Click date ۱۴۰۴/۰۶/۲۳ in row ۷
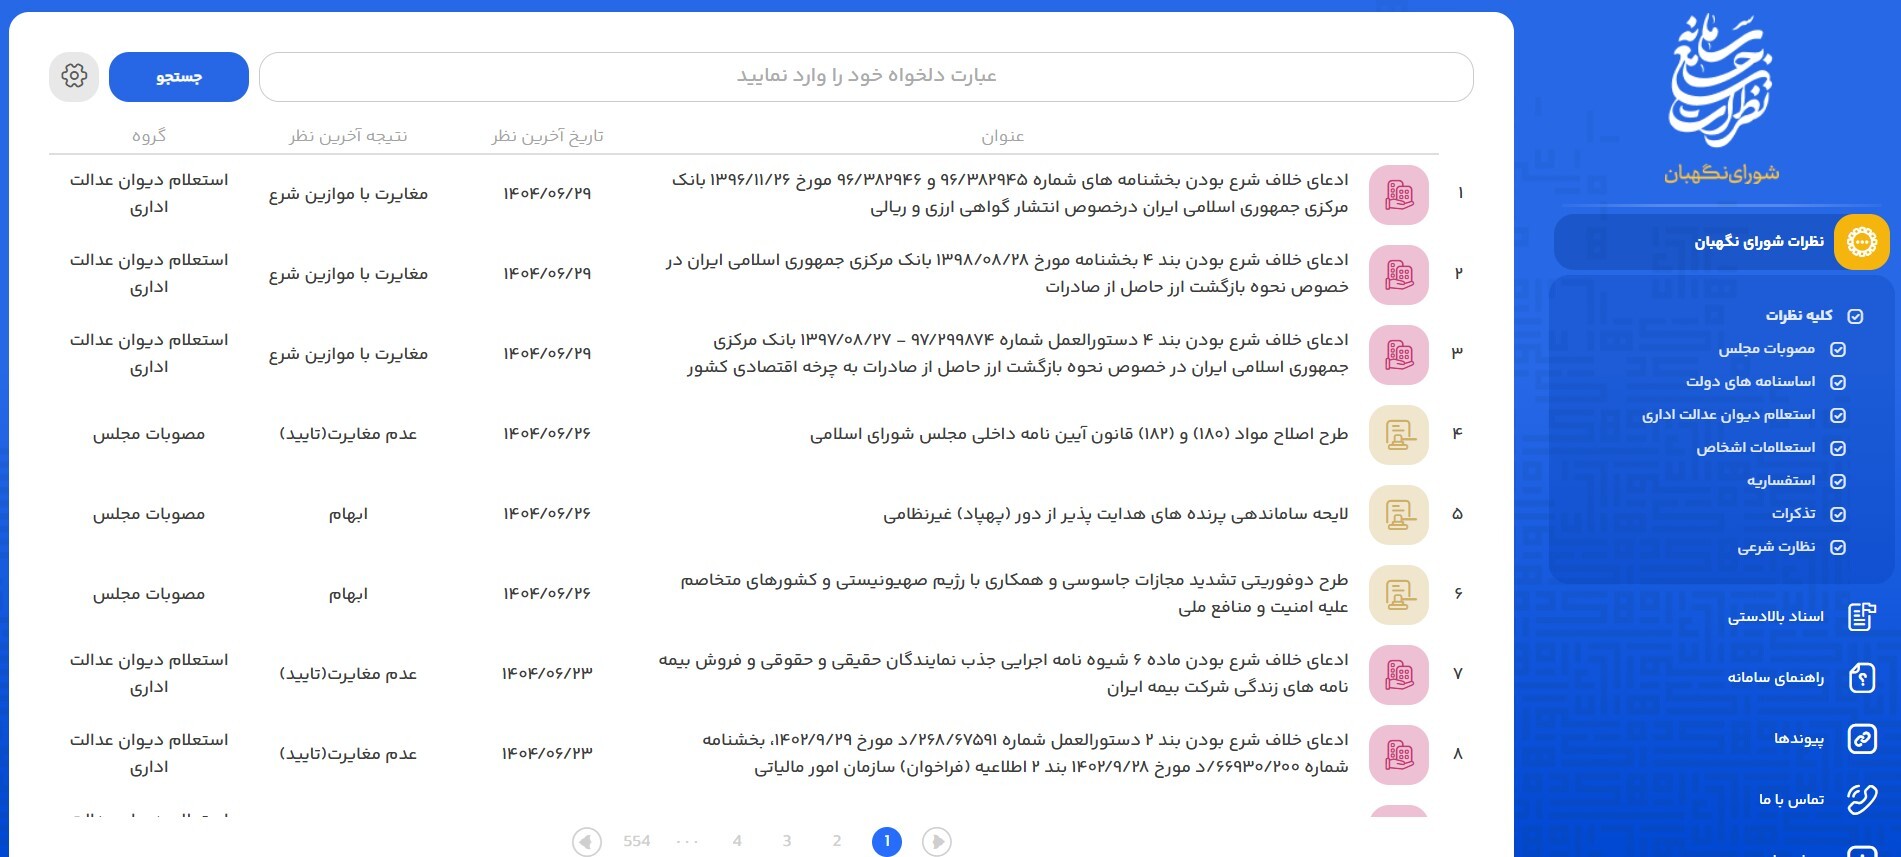The height and width of the screenshot is (857, 1901). pos(547,674)
